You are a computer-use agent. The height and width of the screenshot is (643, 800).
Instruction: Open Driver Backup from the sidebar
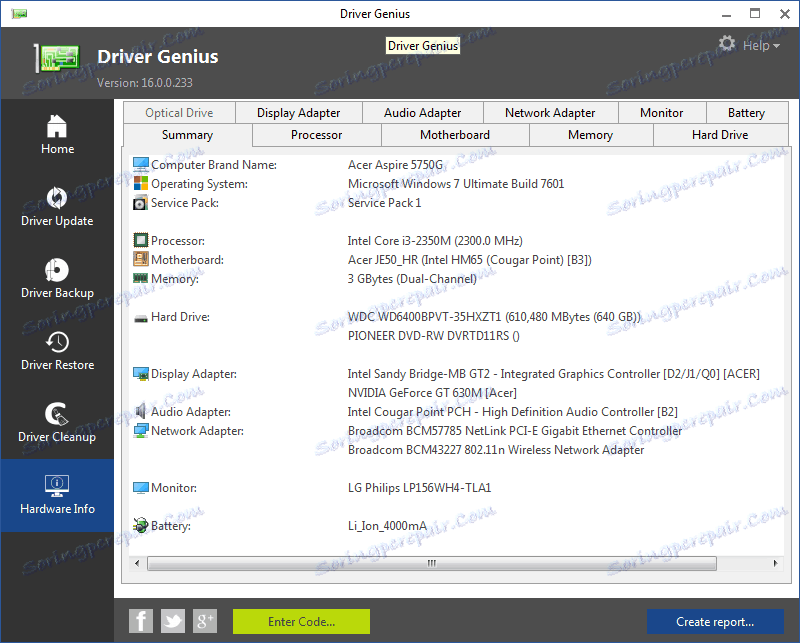coord(57,279)
